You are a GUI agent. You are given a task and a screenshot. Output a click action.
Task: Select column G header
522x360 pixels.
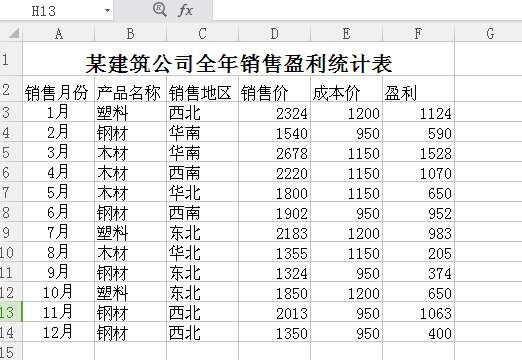click(x=489, y=34)
